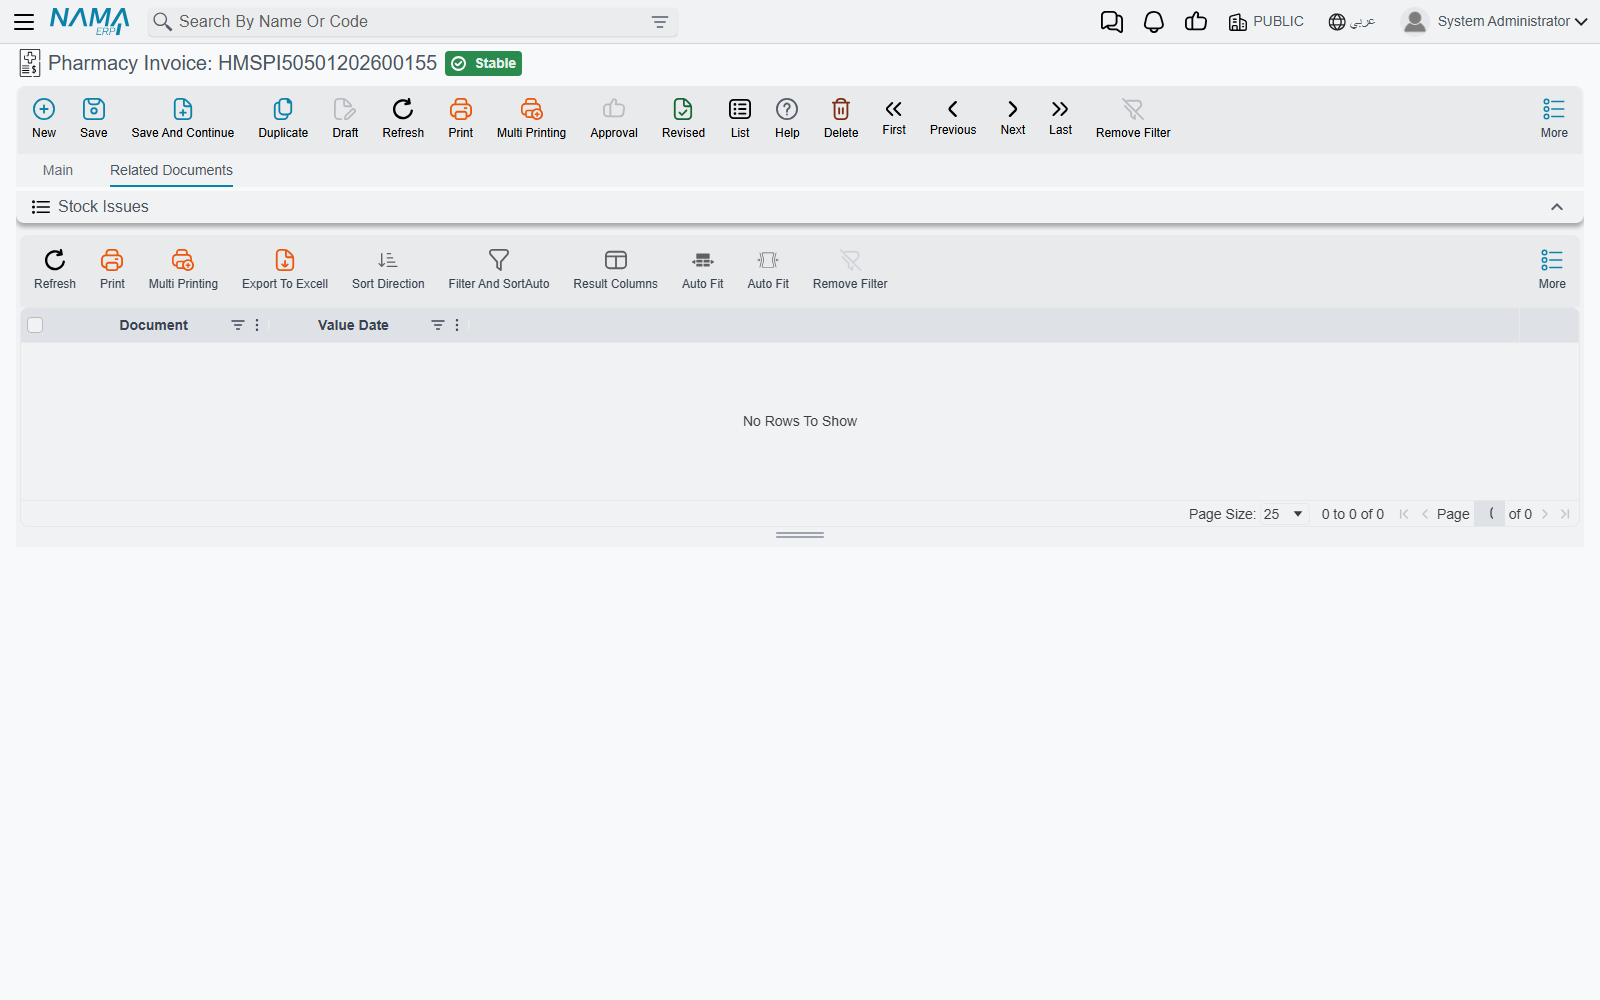Switch language to Arabic
1600x1000 pixels.
[x=1352, y=21]
